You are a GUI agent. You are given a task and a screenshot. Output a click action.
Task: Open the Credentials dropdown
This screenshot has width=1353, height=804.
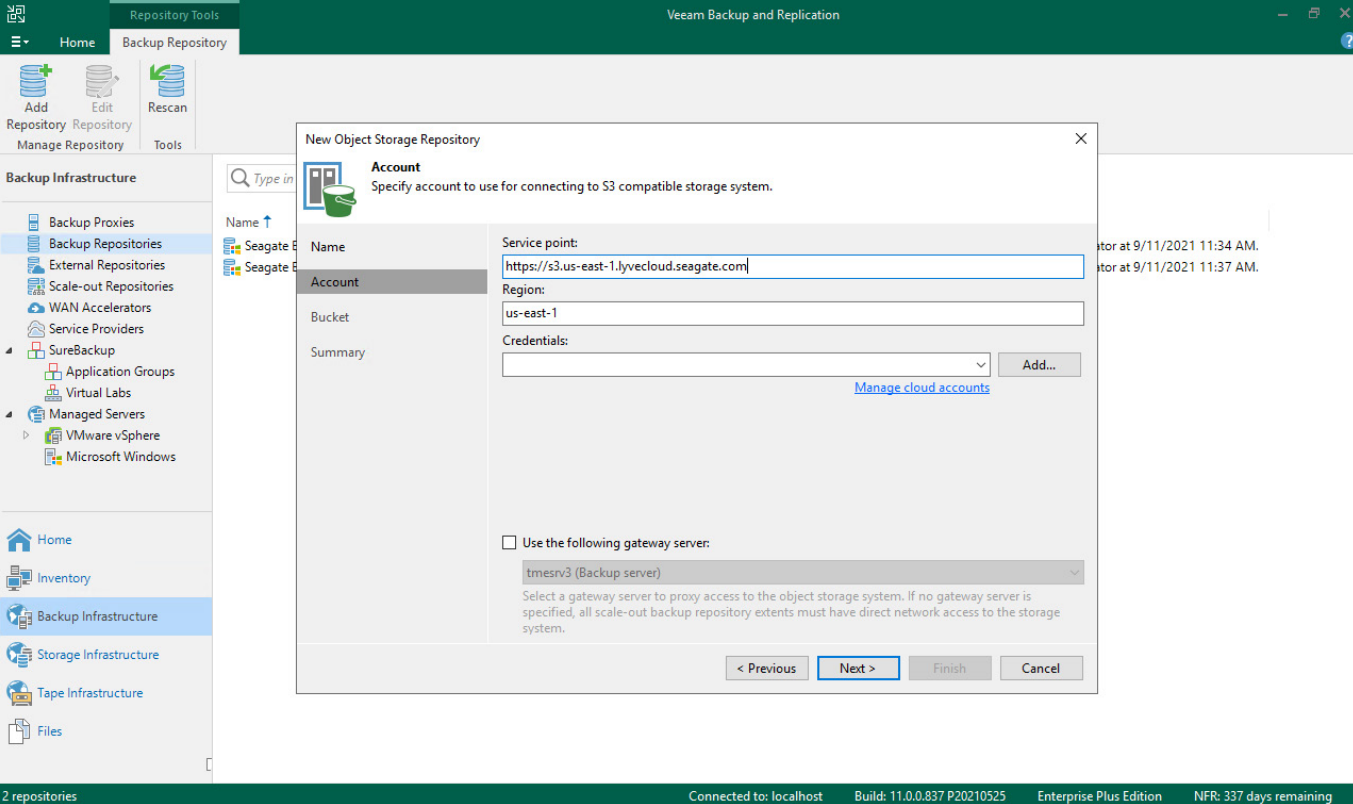point(980,365)
